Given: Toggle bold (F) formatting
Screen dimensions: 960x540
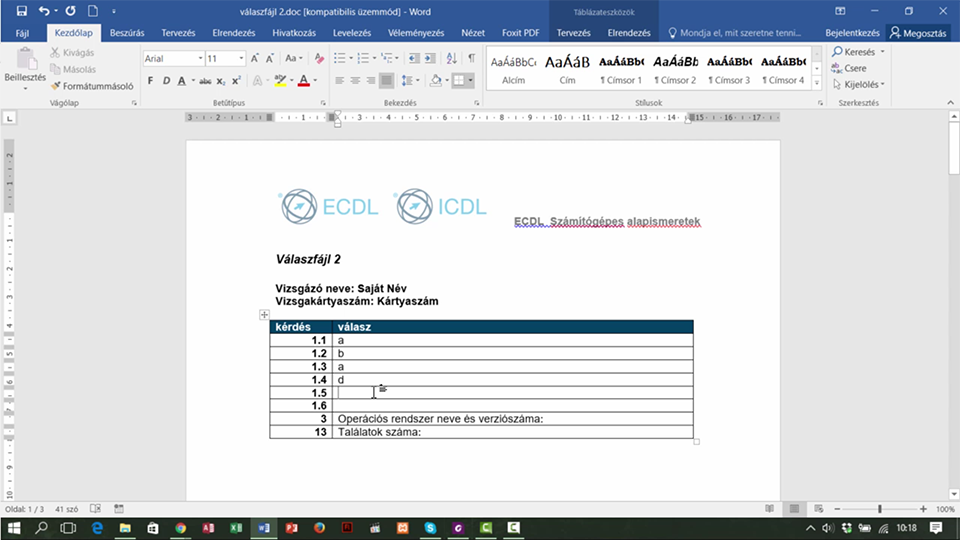Looking at the screenshot, I should pyautogui.click(x=151, y=81).
